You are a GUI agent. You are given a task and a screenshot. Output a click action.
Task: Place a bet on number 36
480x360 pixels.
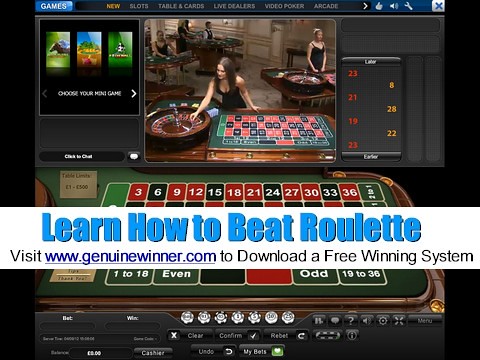[349, 192]
